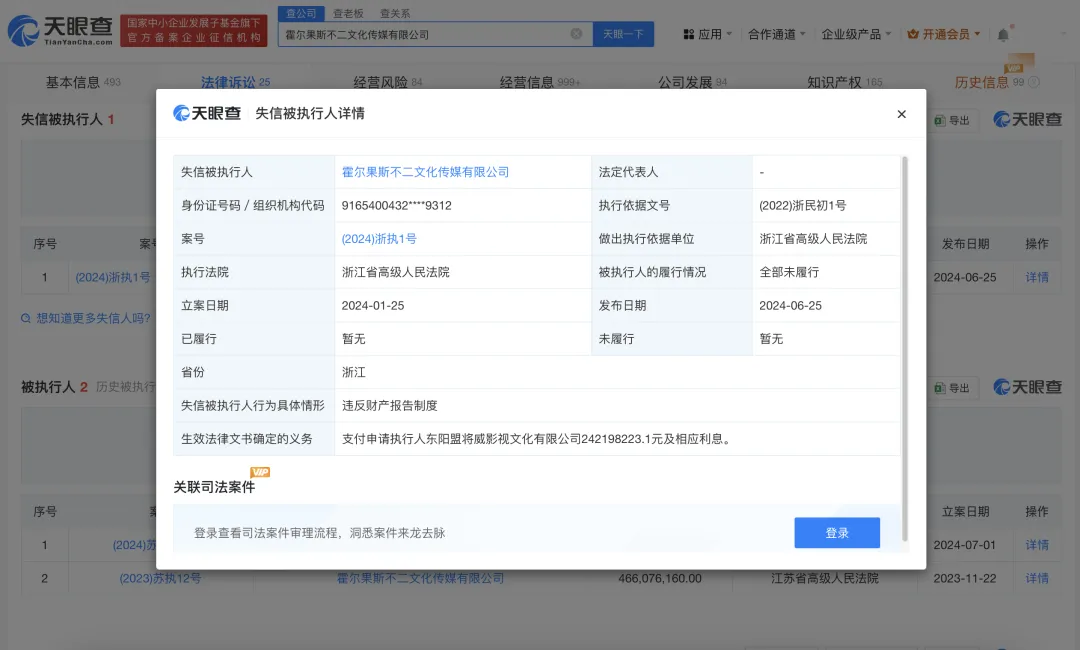Click the 历史被执行 tab label
The width and height of the screenshot is (1080, 650).
coord(126,387)
